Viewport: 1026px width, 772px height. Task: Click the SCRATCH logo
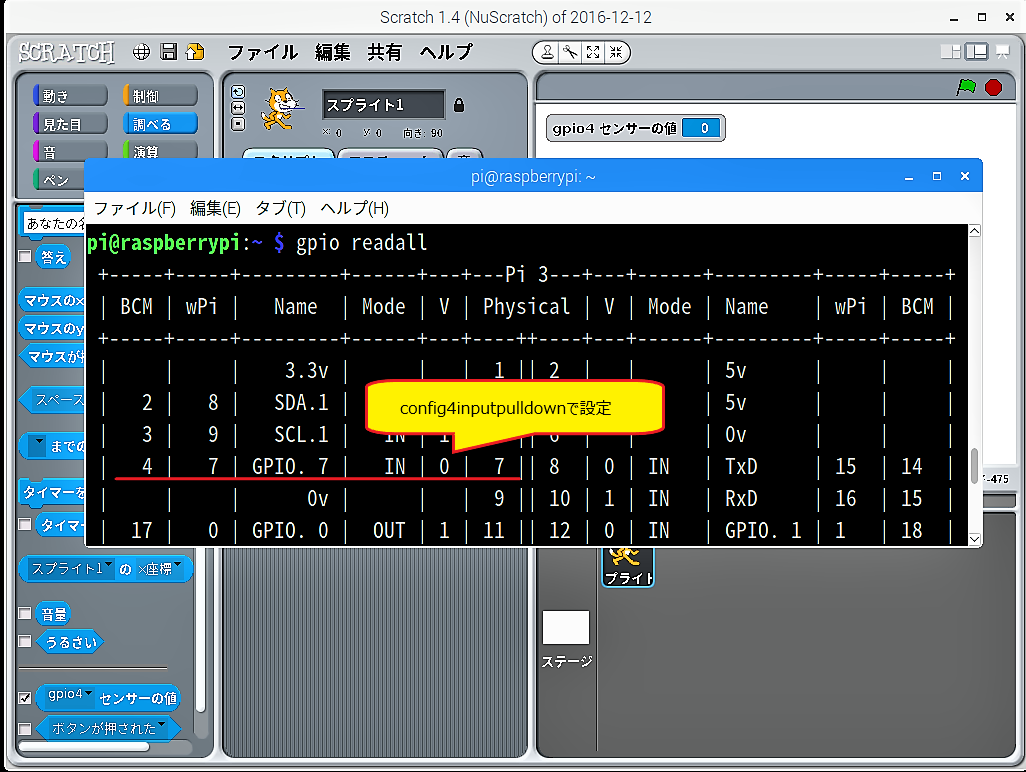coord(67,52)
